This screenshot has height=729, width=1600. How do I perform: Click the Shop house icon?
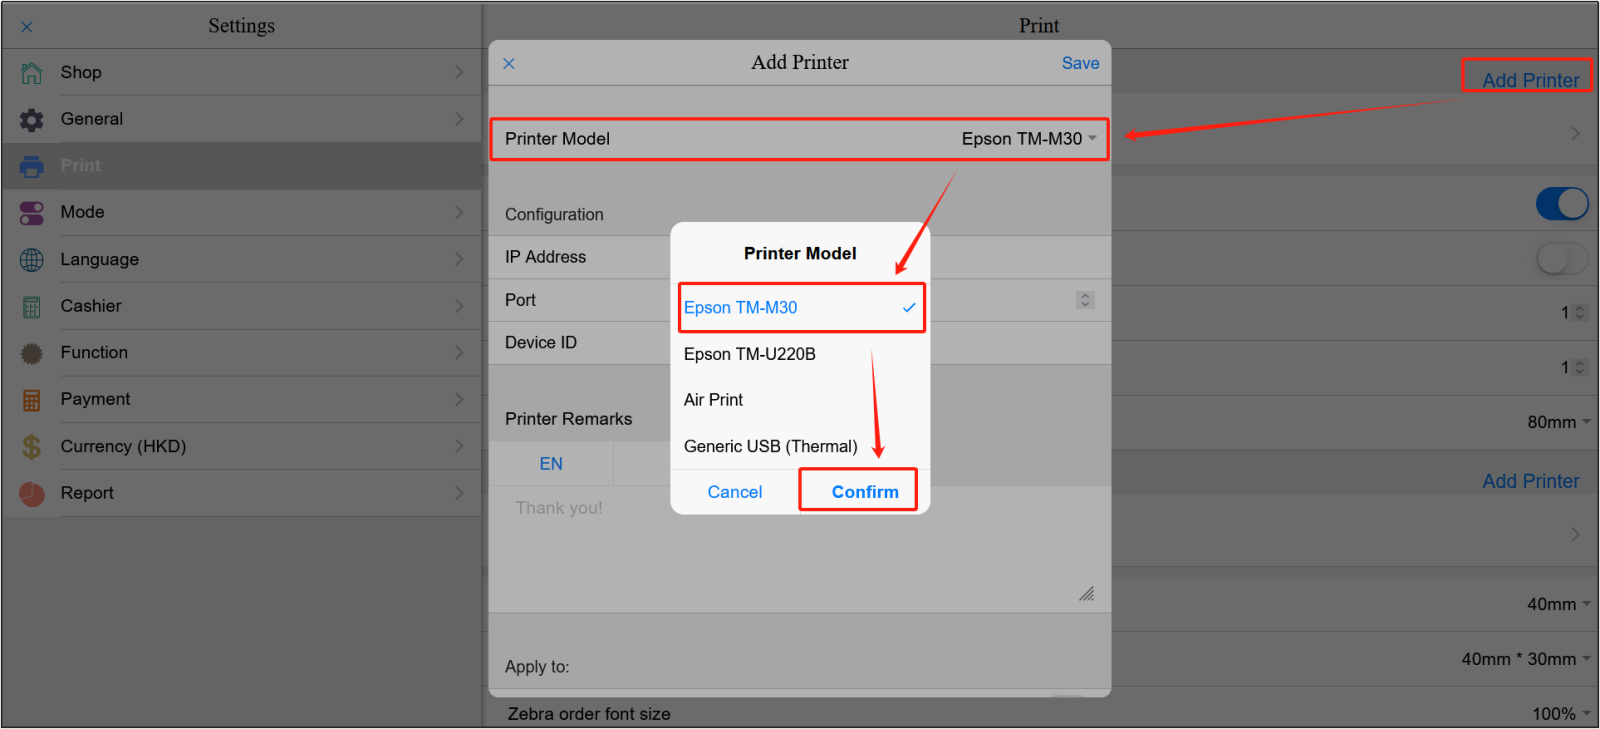[x=32, y=73]
